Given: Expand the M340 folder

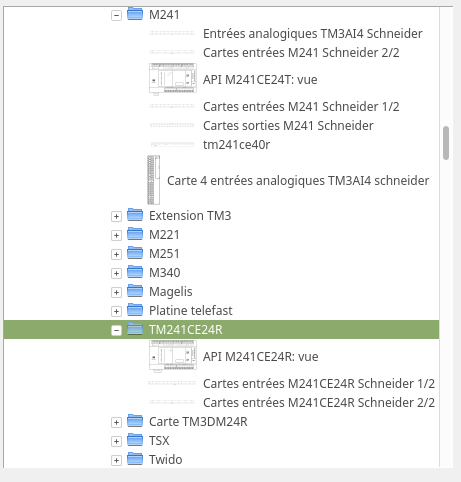Looking at the screenshot, I should point(116,273).
